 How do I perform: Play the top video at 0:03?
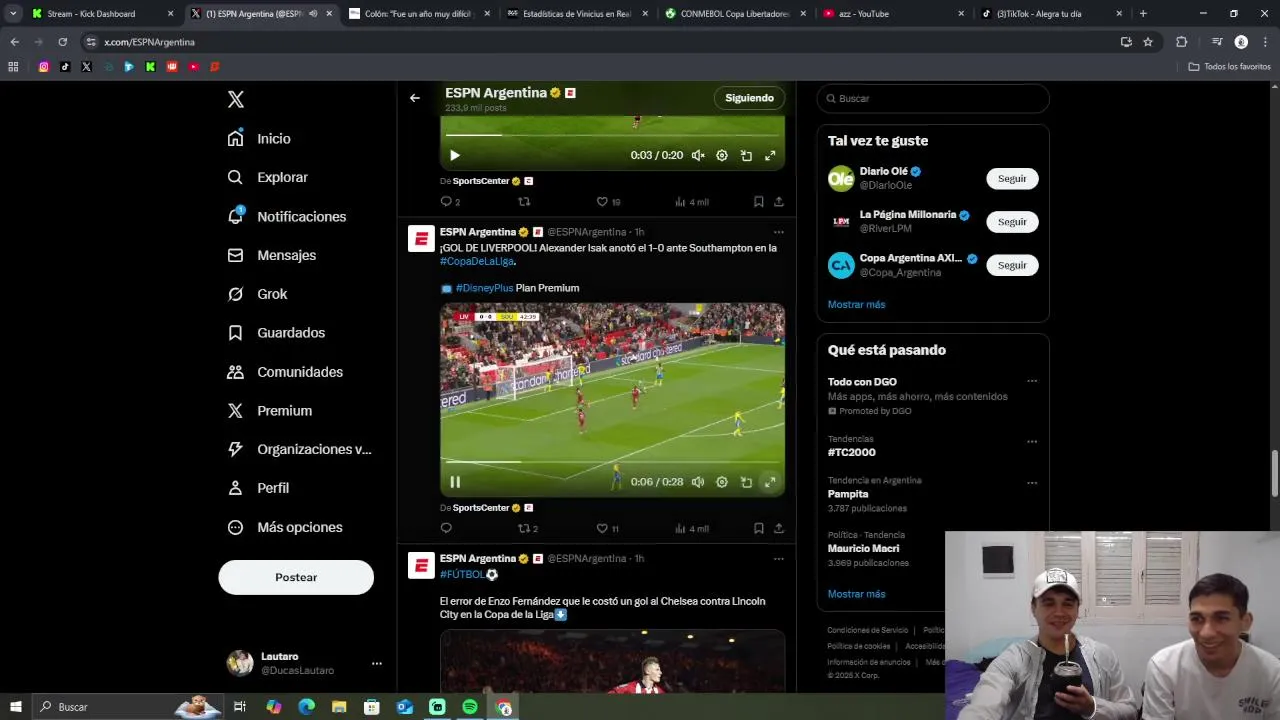(455, 155)
